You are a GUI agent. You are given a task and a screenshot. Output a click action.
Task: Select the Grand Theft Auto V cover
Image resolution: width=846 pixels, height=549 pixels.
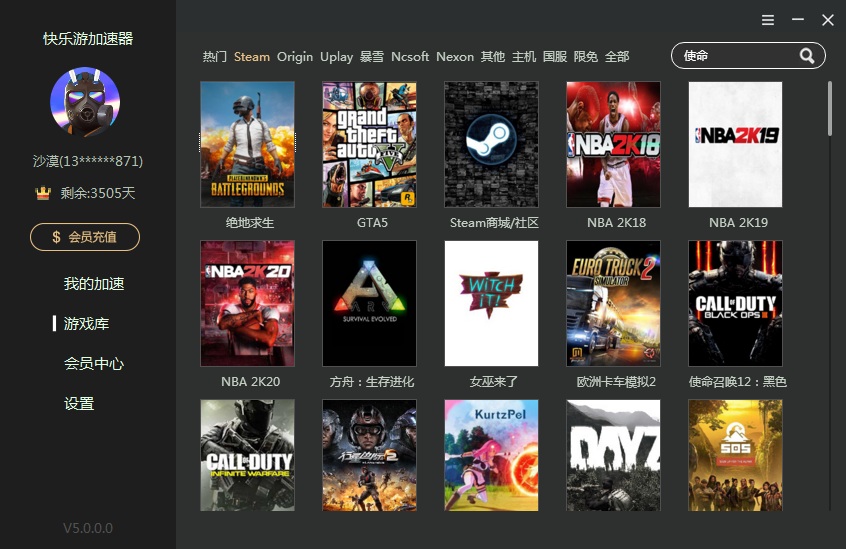(x=370, y=145)
